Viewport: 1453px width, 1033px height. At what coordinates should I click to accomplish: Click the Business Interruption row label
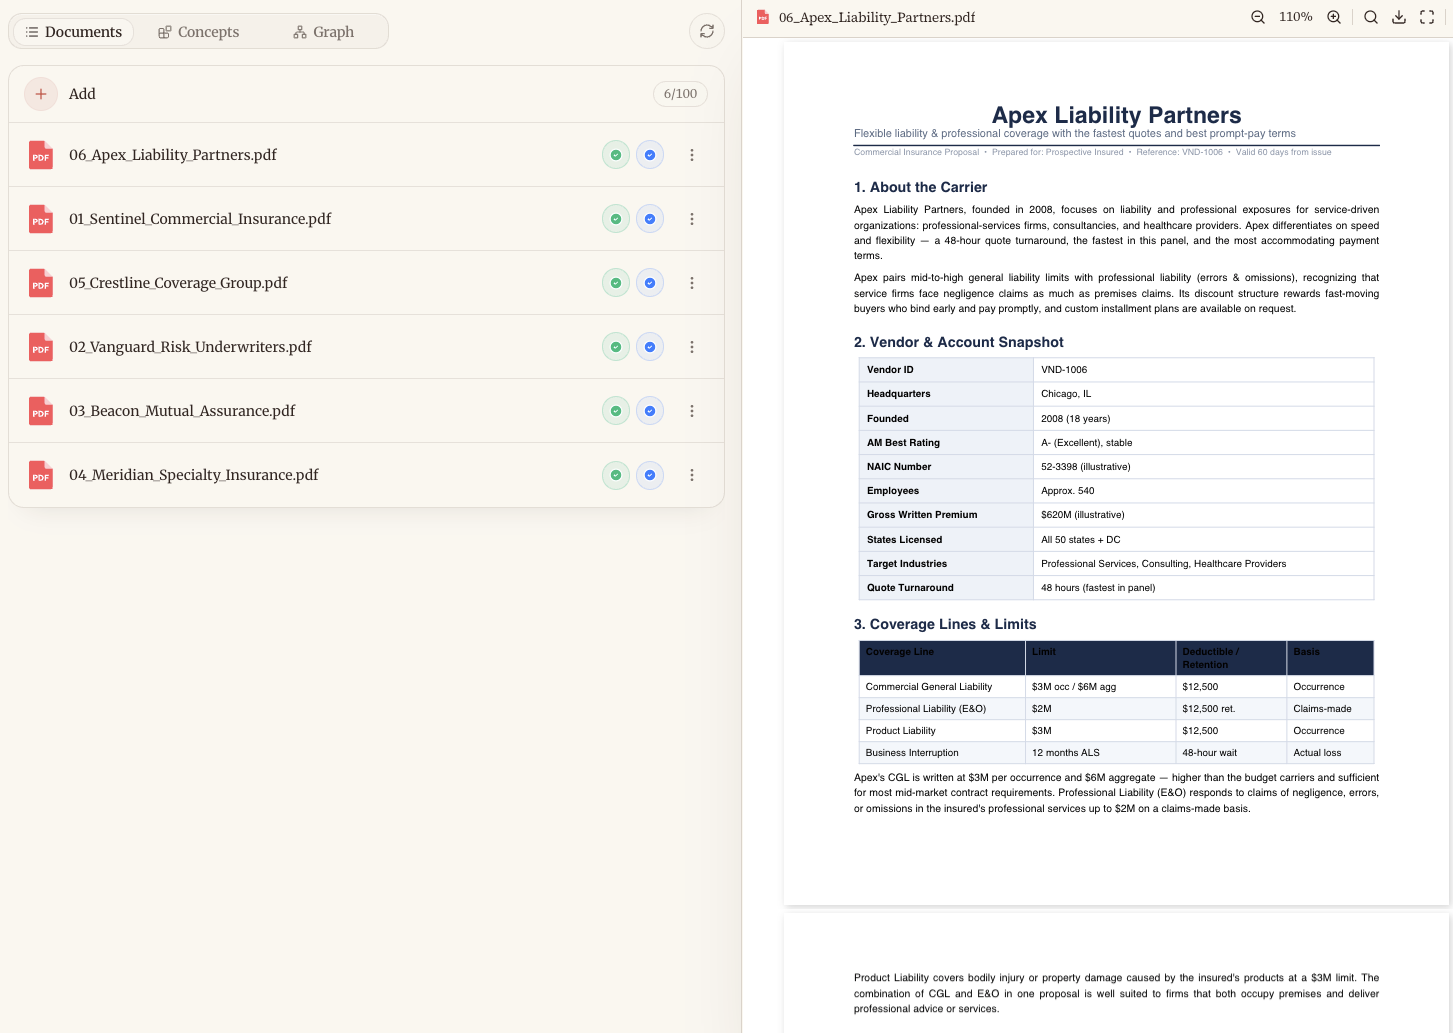coord(912,753)
